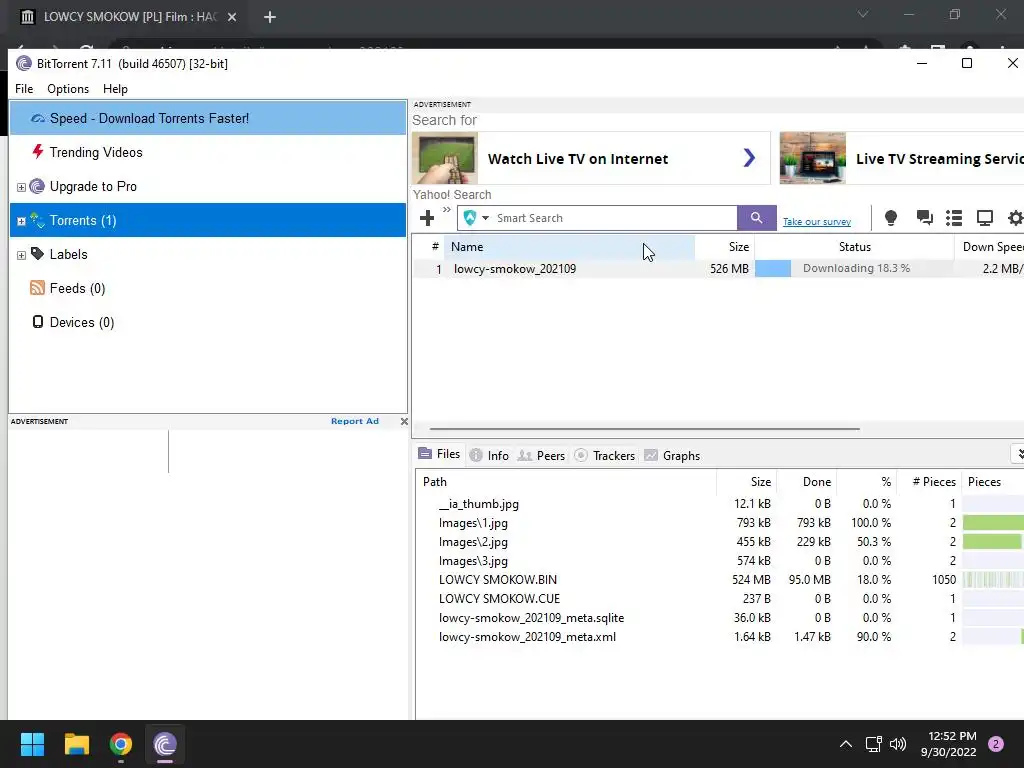Screen dimensions: 1024x768
Task: Select Upgrade to Pro sidebar item
Action: pyautogui.click(x=93, y=187)
